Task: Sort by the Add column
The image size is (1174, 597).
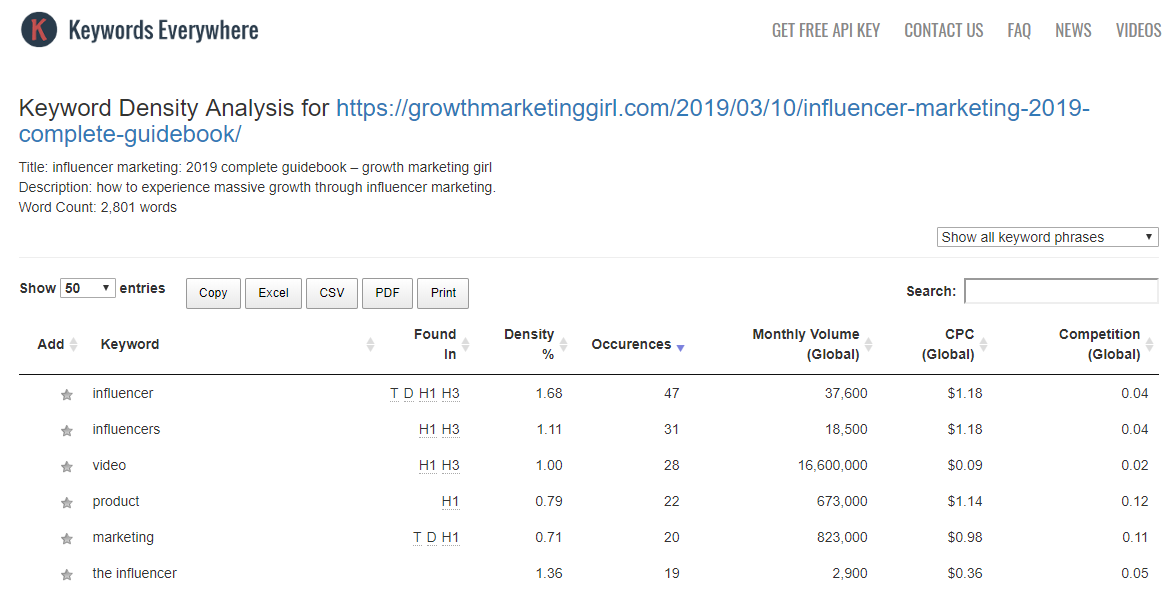Action: click(x=58, y=345)
